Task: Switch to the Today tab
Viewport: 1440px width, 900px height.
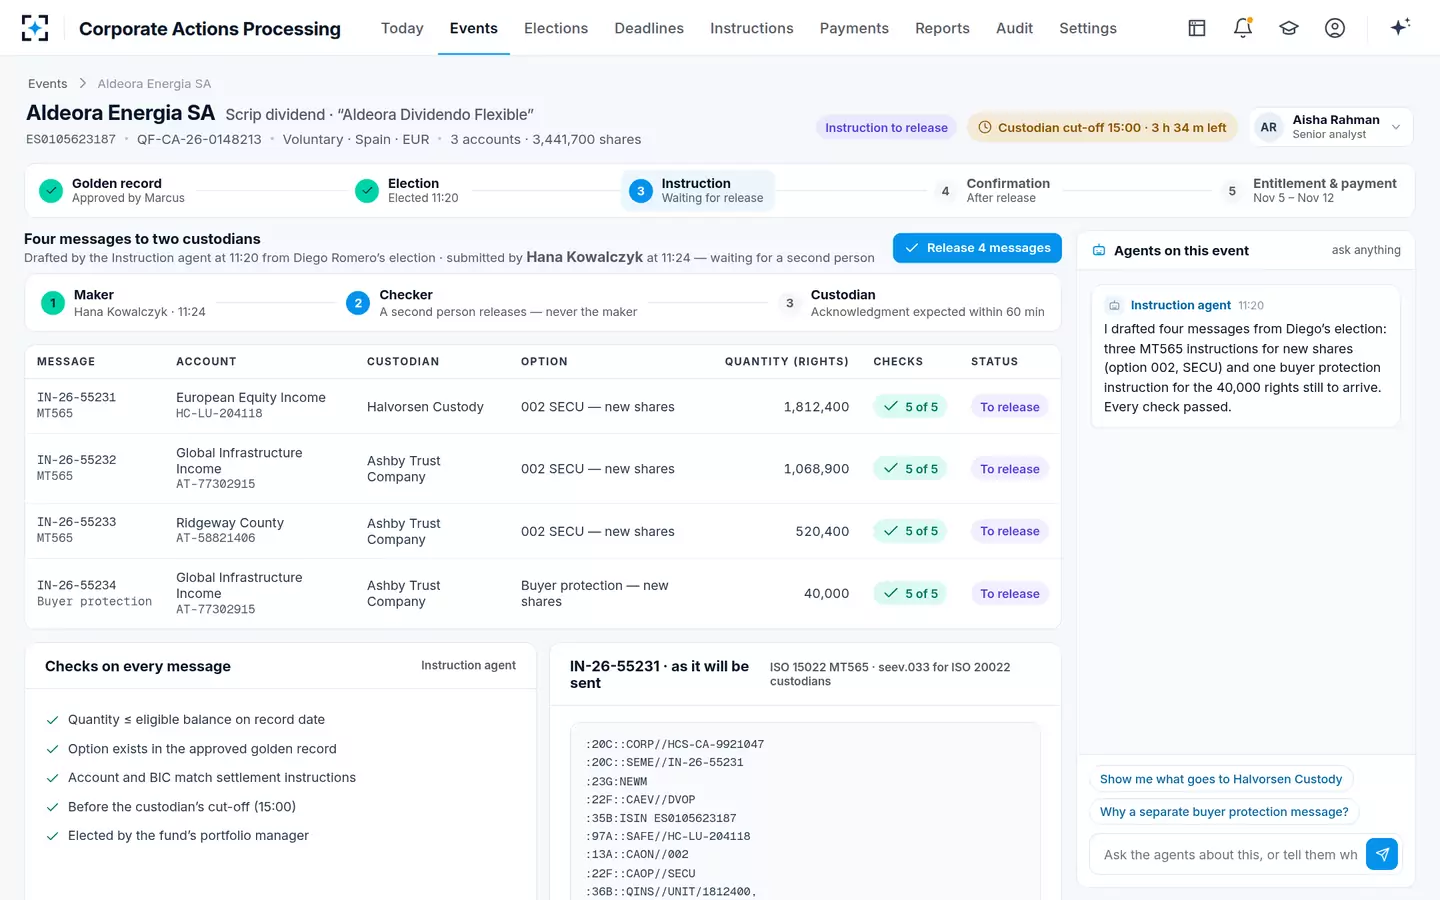Action: [402, 28]
